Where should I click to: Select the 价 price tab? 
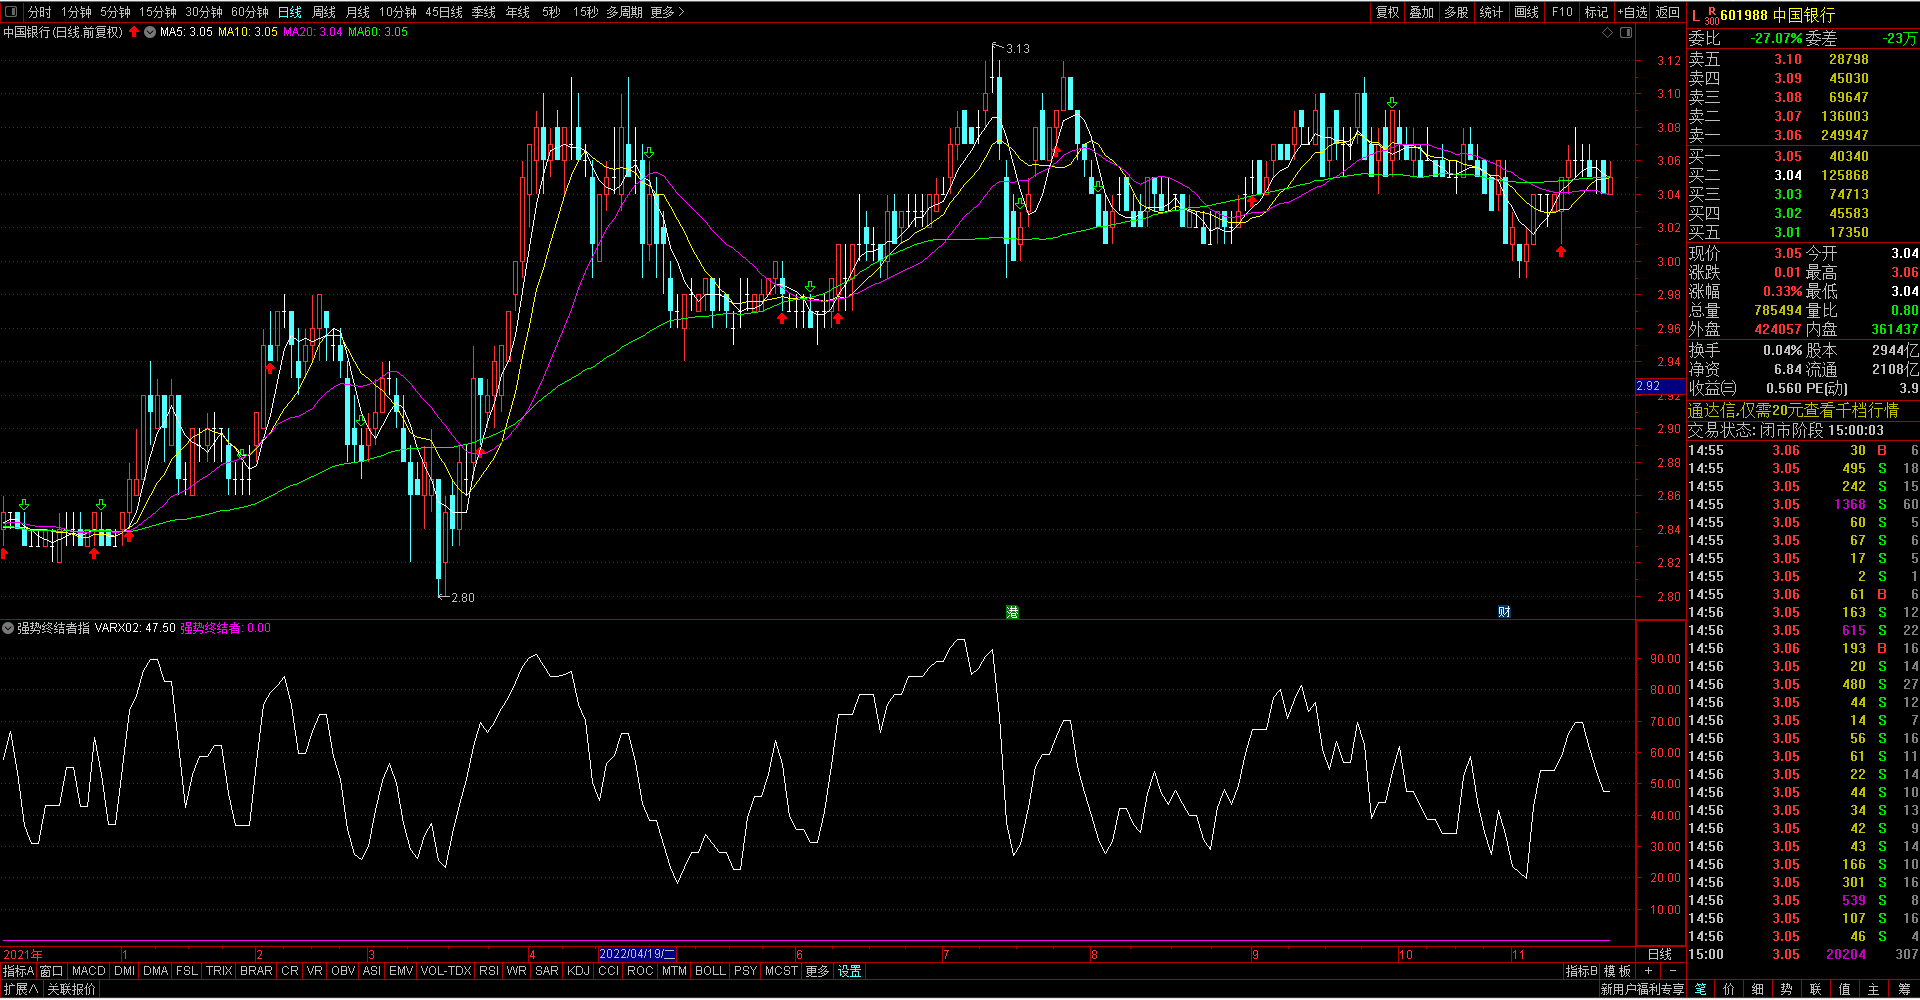tap(1729, 989)
